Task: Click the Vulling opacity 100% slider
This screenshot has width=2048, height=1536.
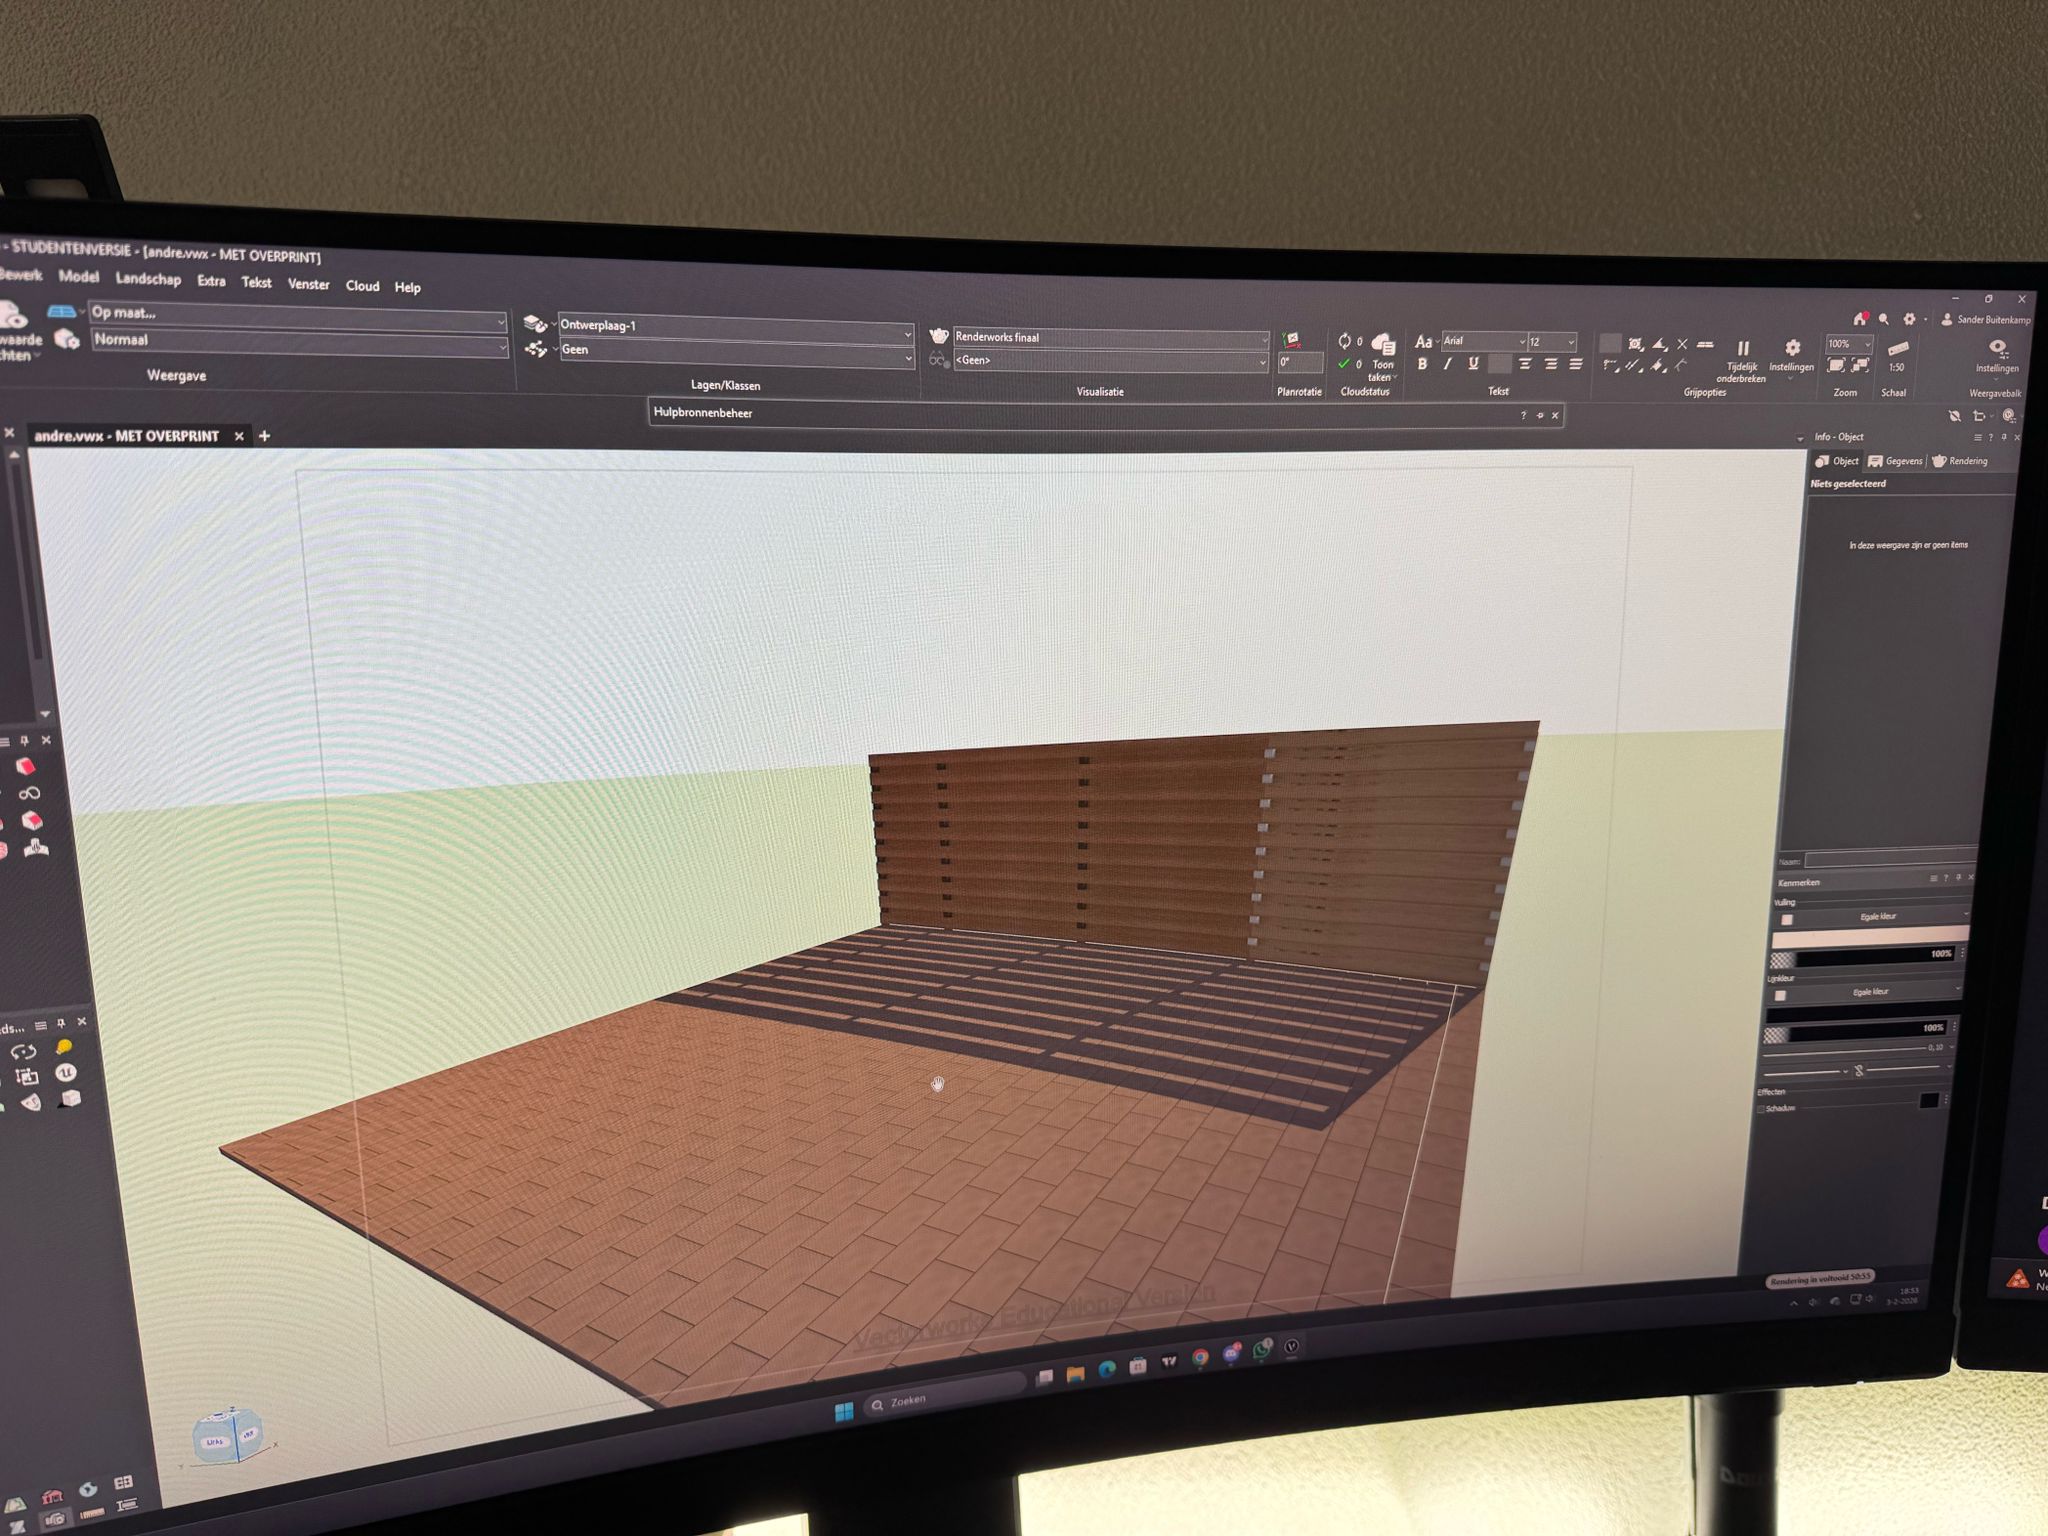Action: [1864, 957]
